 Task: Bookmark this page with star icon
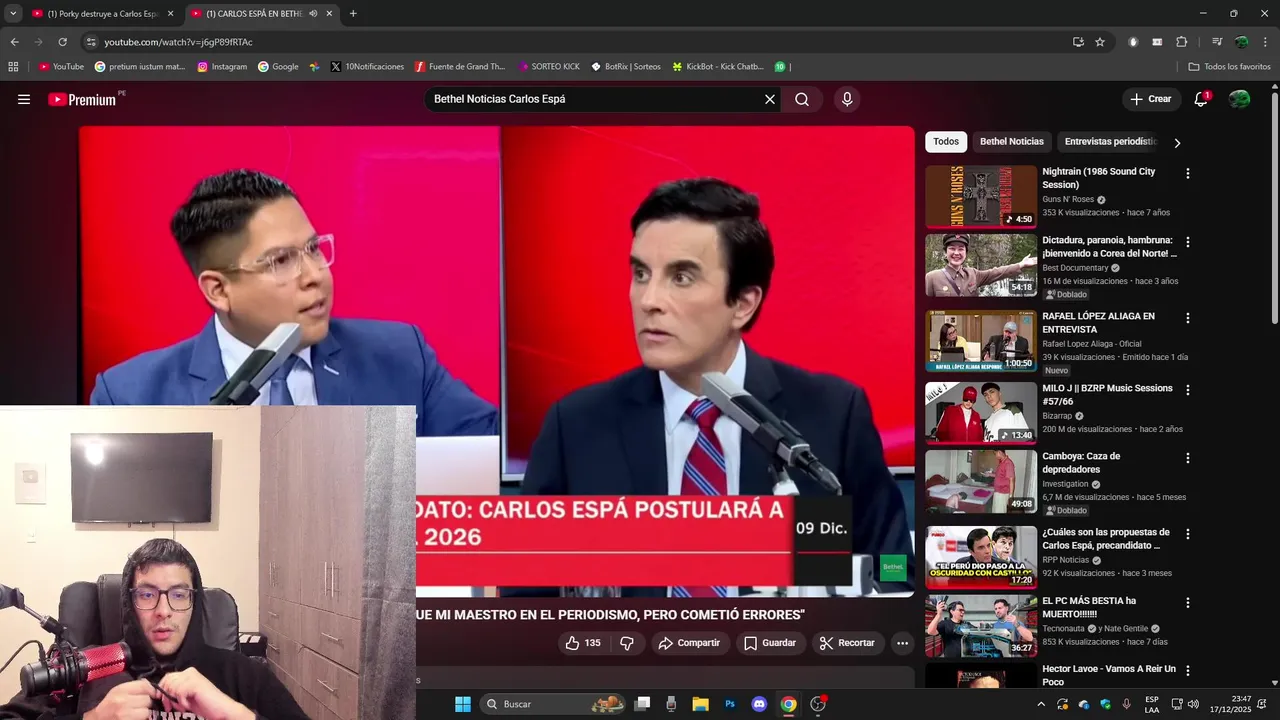pyautogui.click(x=1100, y=42)
